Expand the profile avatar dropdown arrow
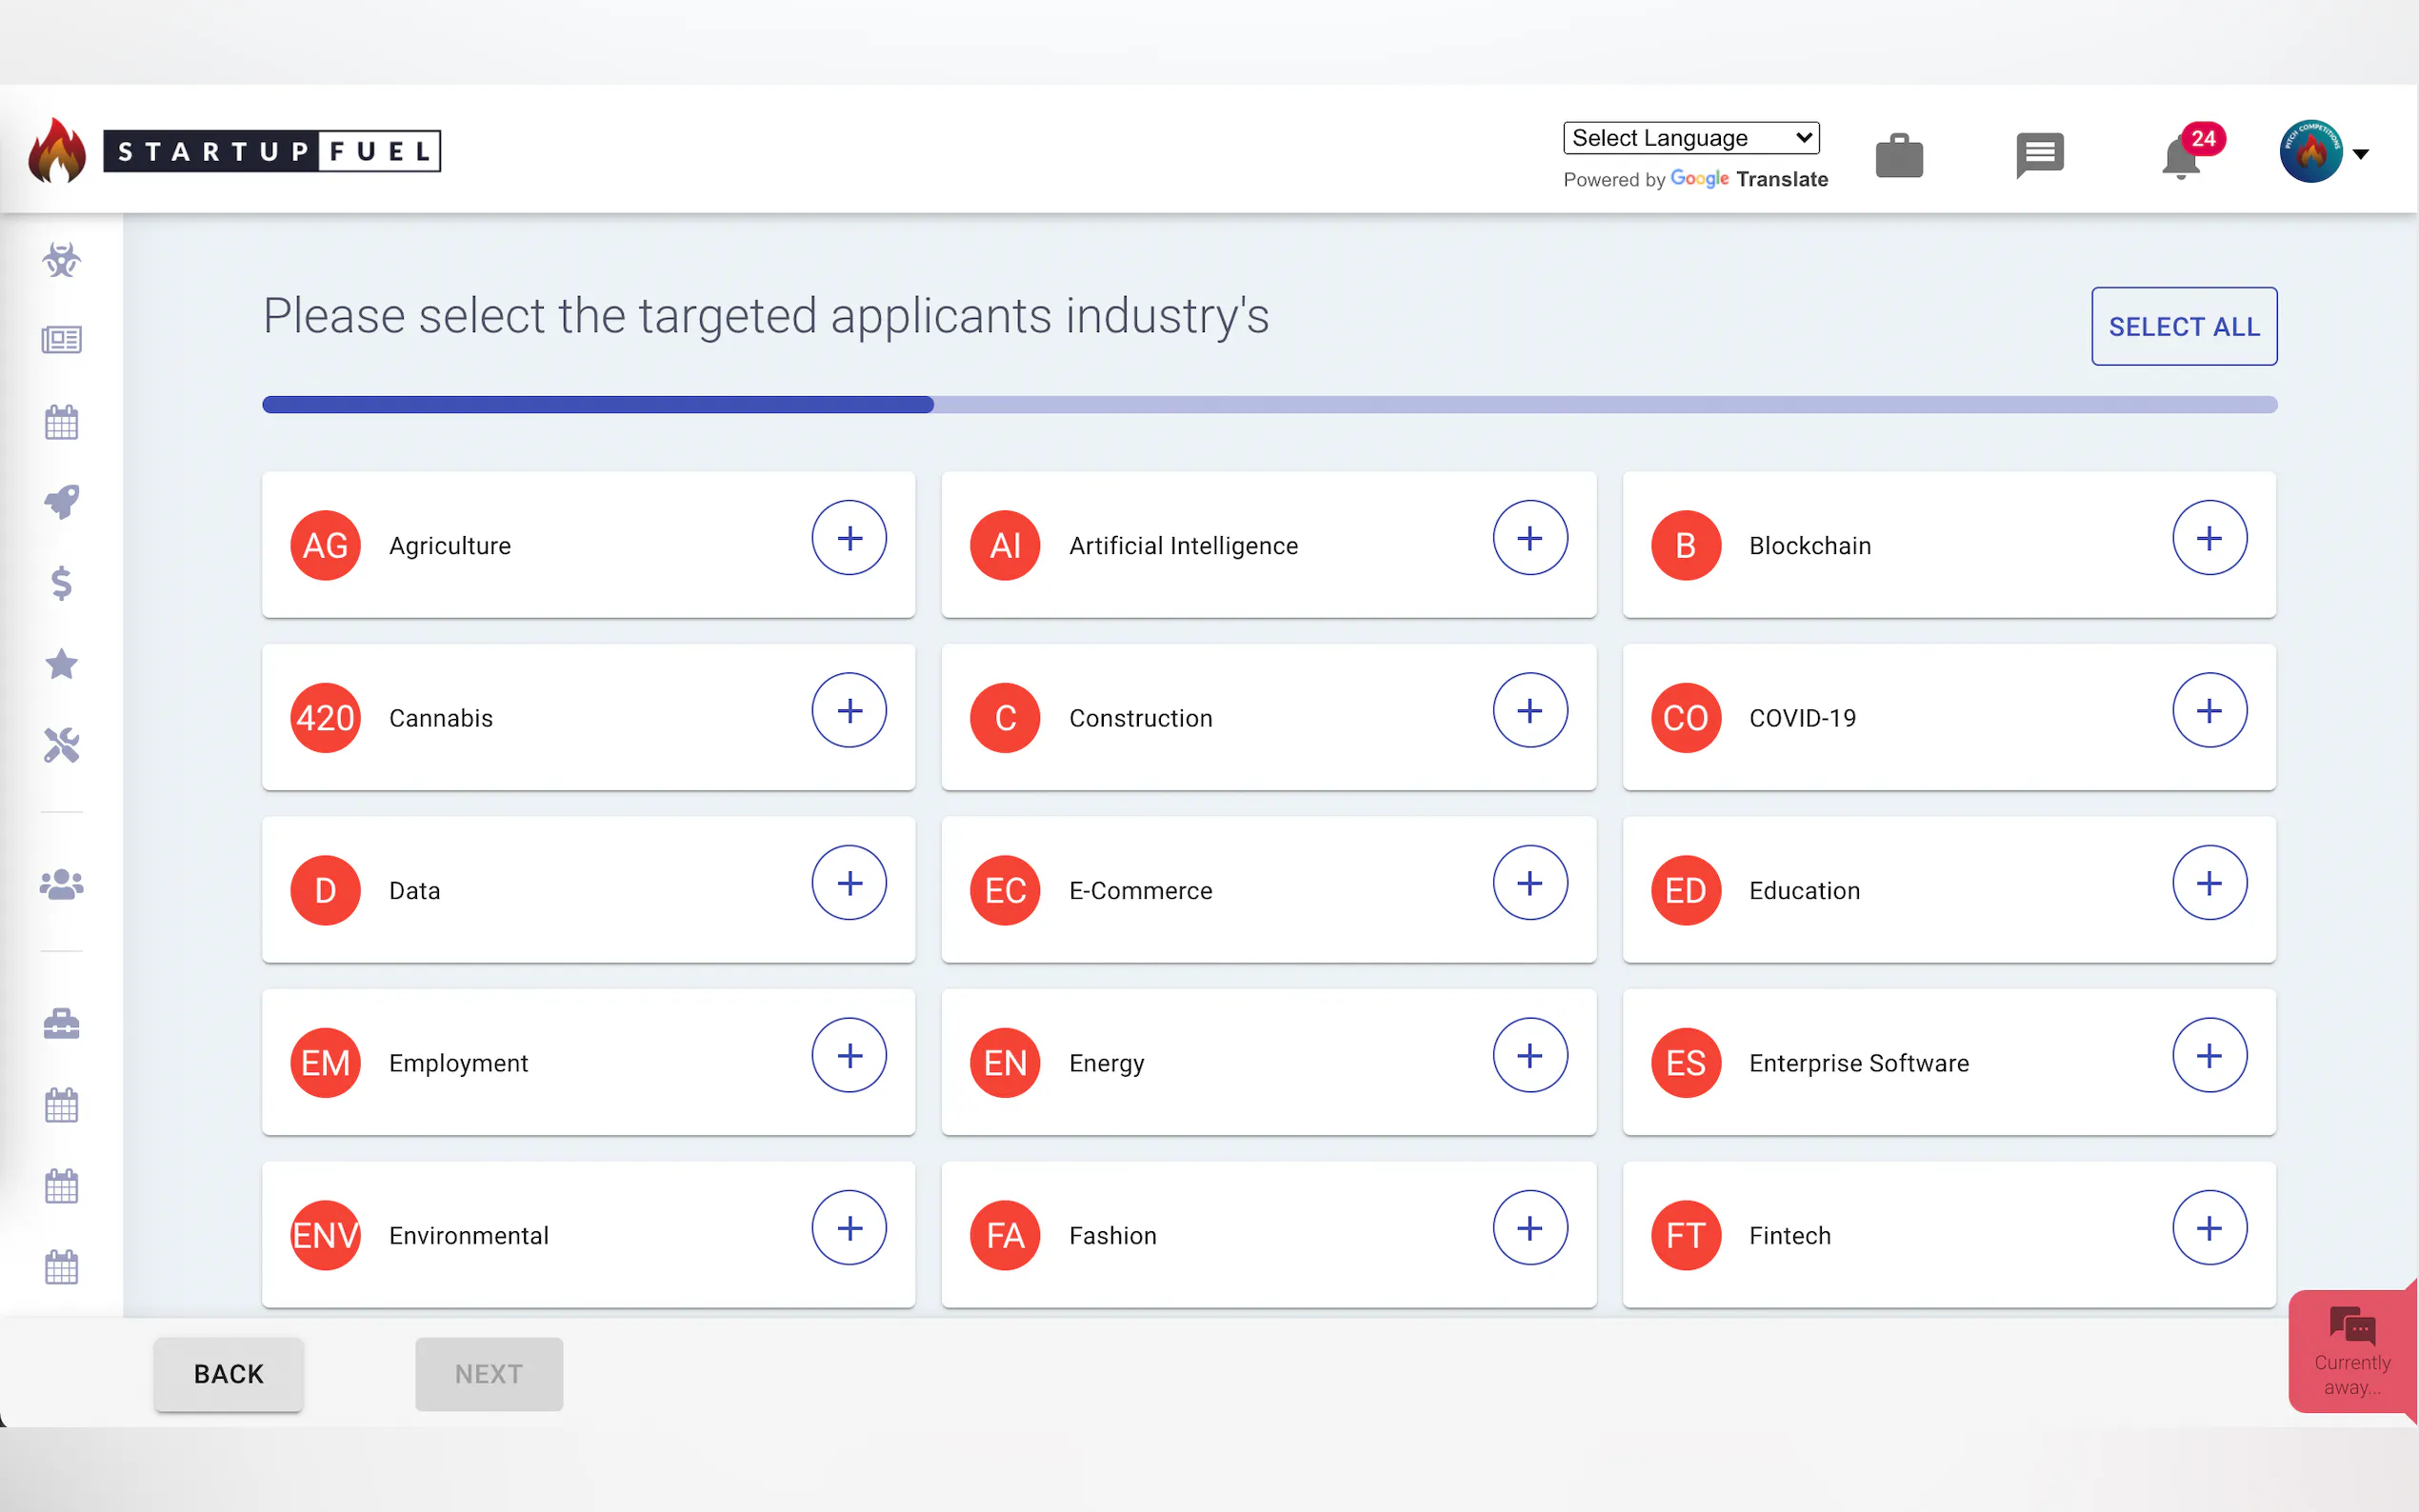Screen dimensions: 2419x1512 tap(2361, 154)
